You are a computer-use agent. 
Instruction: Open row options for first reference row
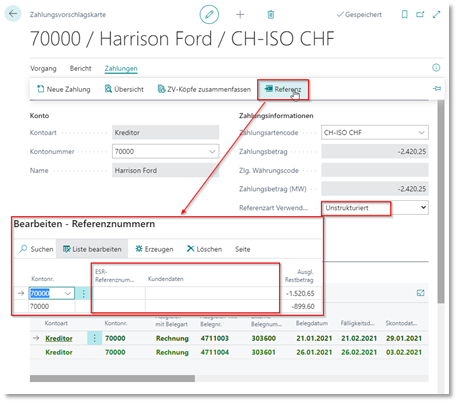pyautogui.click(x=83, y=293)
